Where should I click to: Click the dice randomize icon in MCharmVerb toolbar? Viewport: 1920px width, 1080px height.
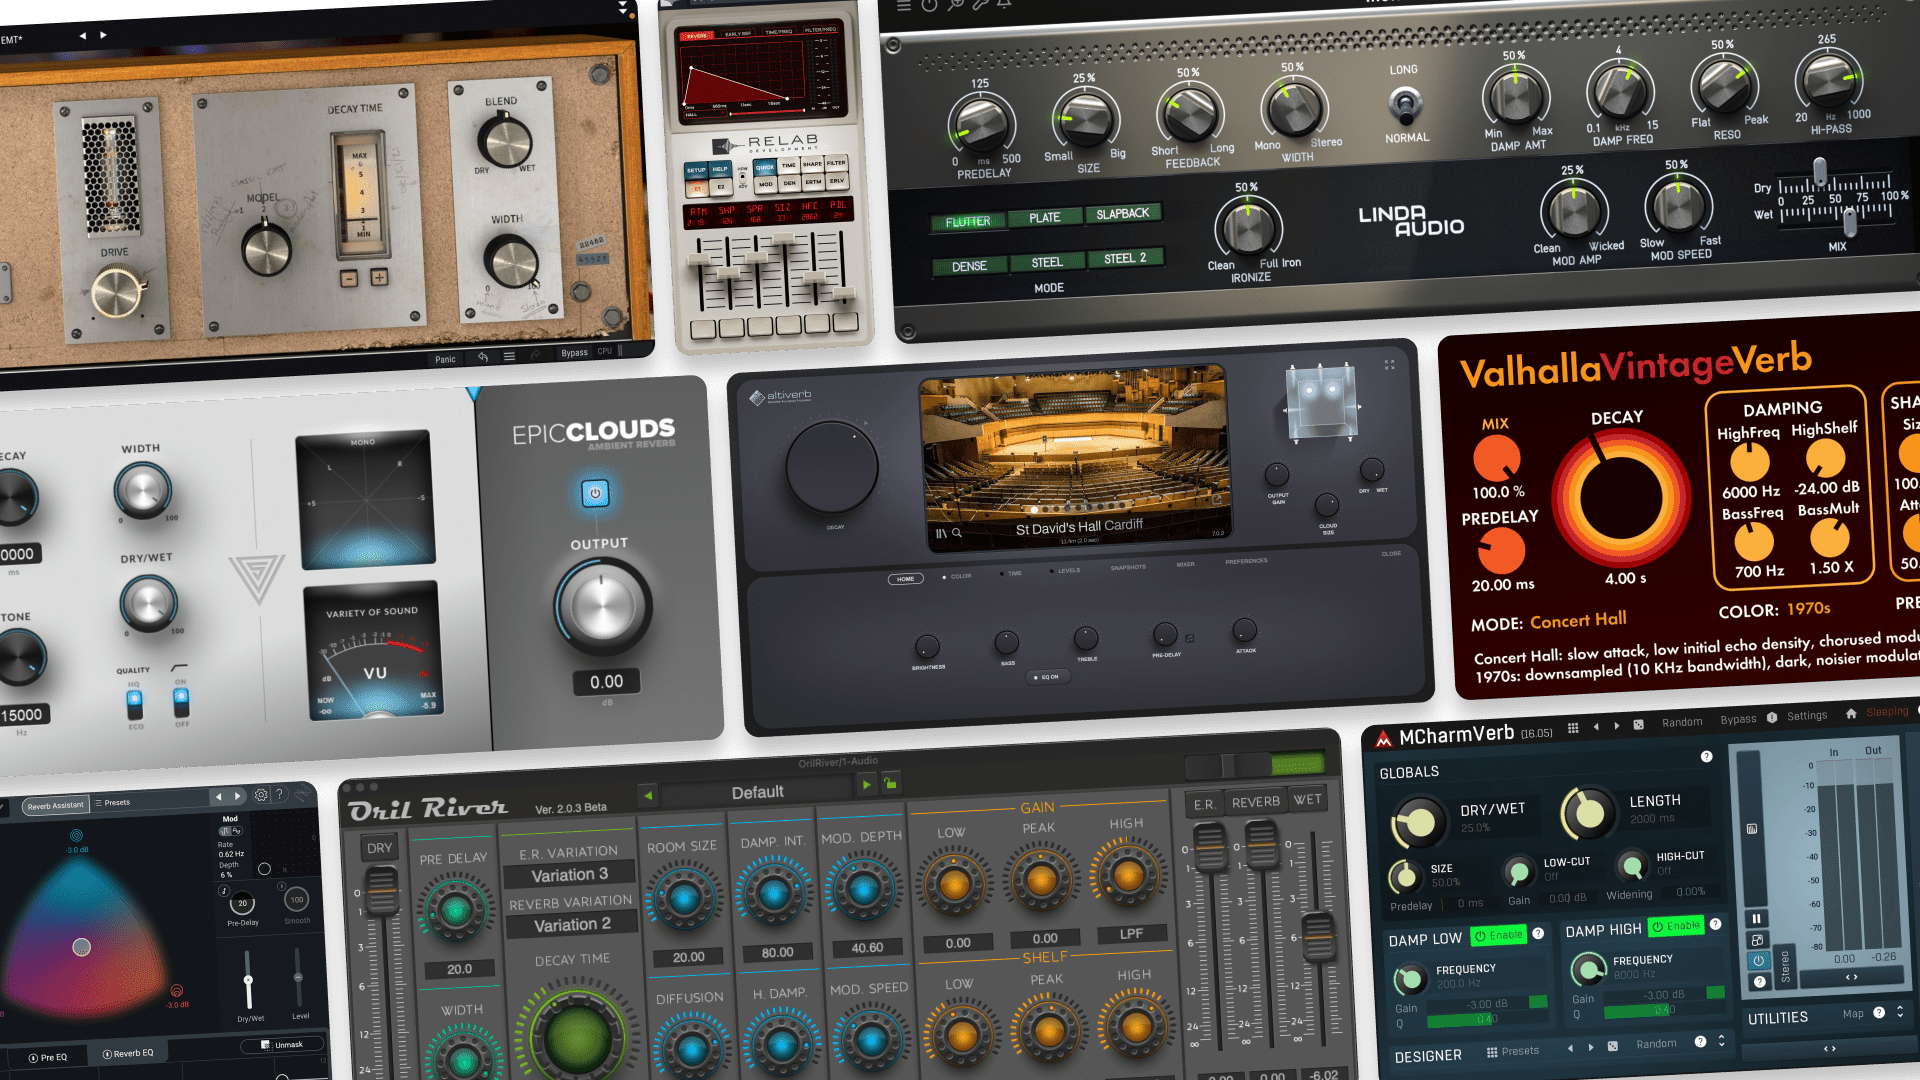tap(1639, 727)
